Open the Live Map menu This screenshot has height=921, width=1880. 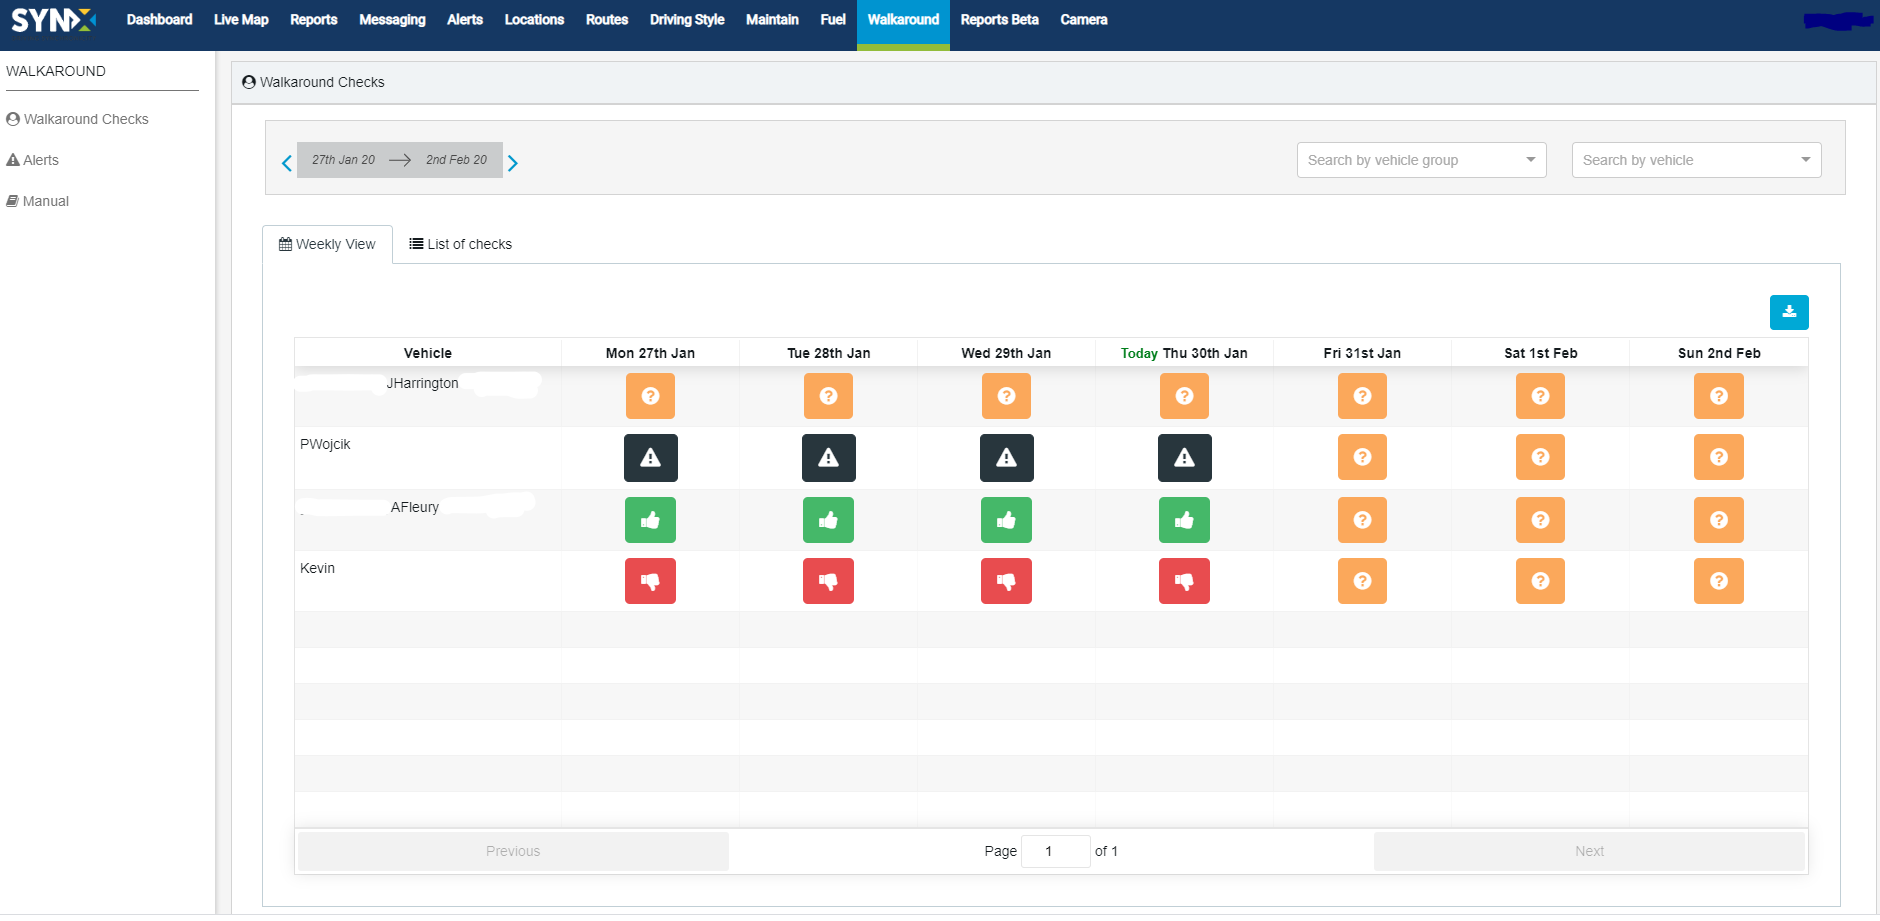[x=241, y=20]
